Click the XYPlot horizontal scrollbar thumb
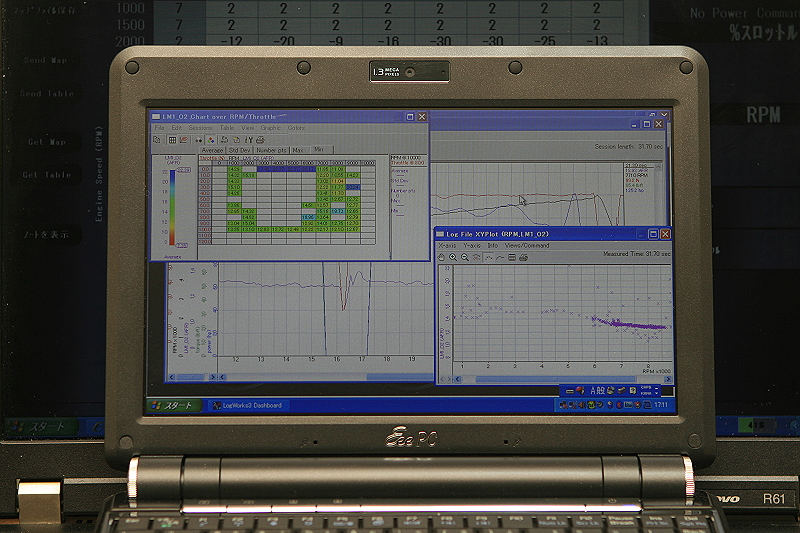Screen dimensions: 800x533 556,379
